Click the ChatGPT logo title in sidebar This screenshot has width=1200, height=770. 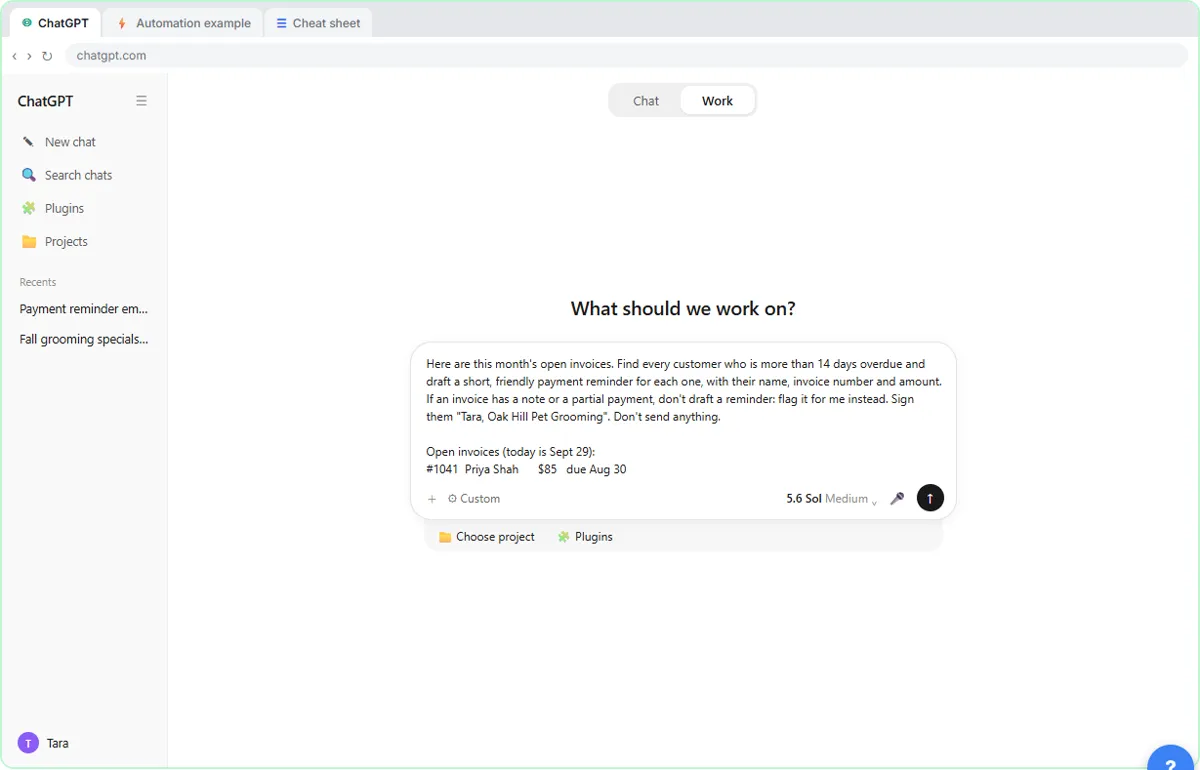click(x=45, y=101)
